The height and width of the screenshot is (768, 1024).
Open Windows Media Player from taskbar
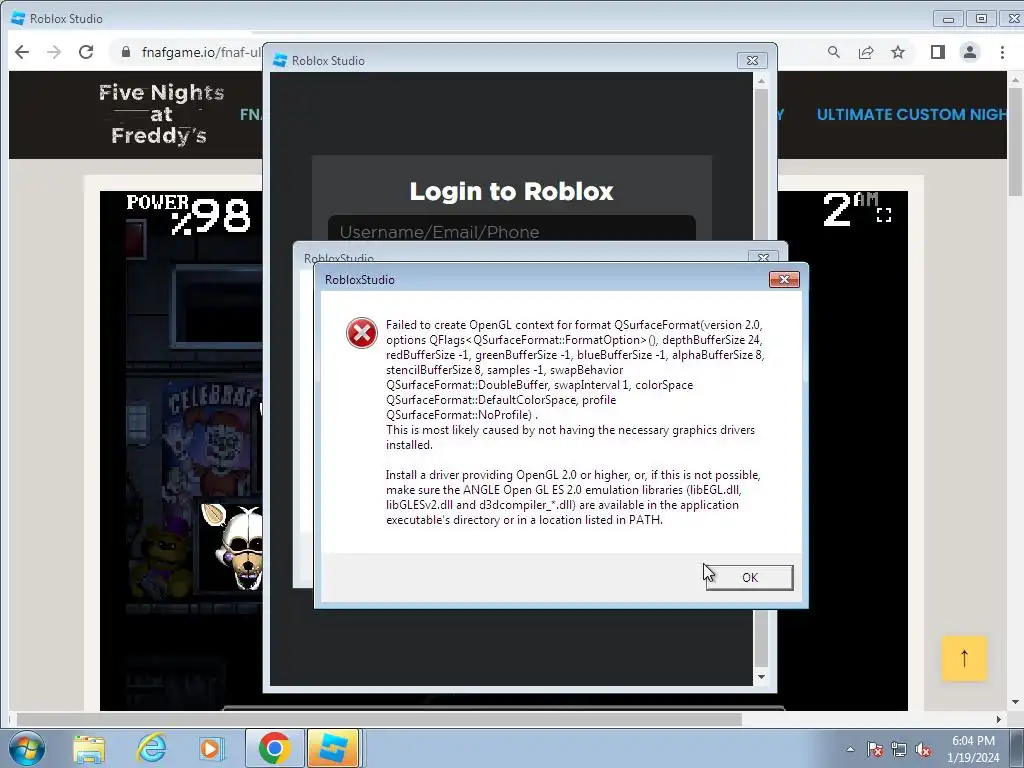coord(210,748)
